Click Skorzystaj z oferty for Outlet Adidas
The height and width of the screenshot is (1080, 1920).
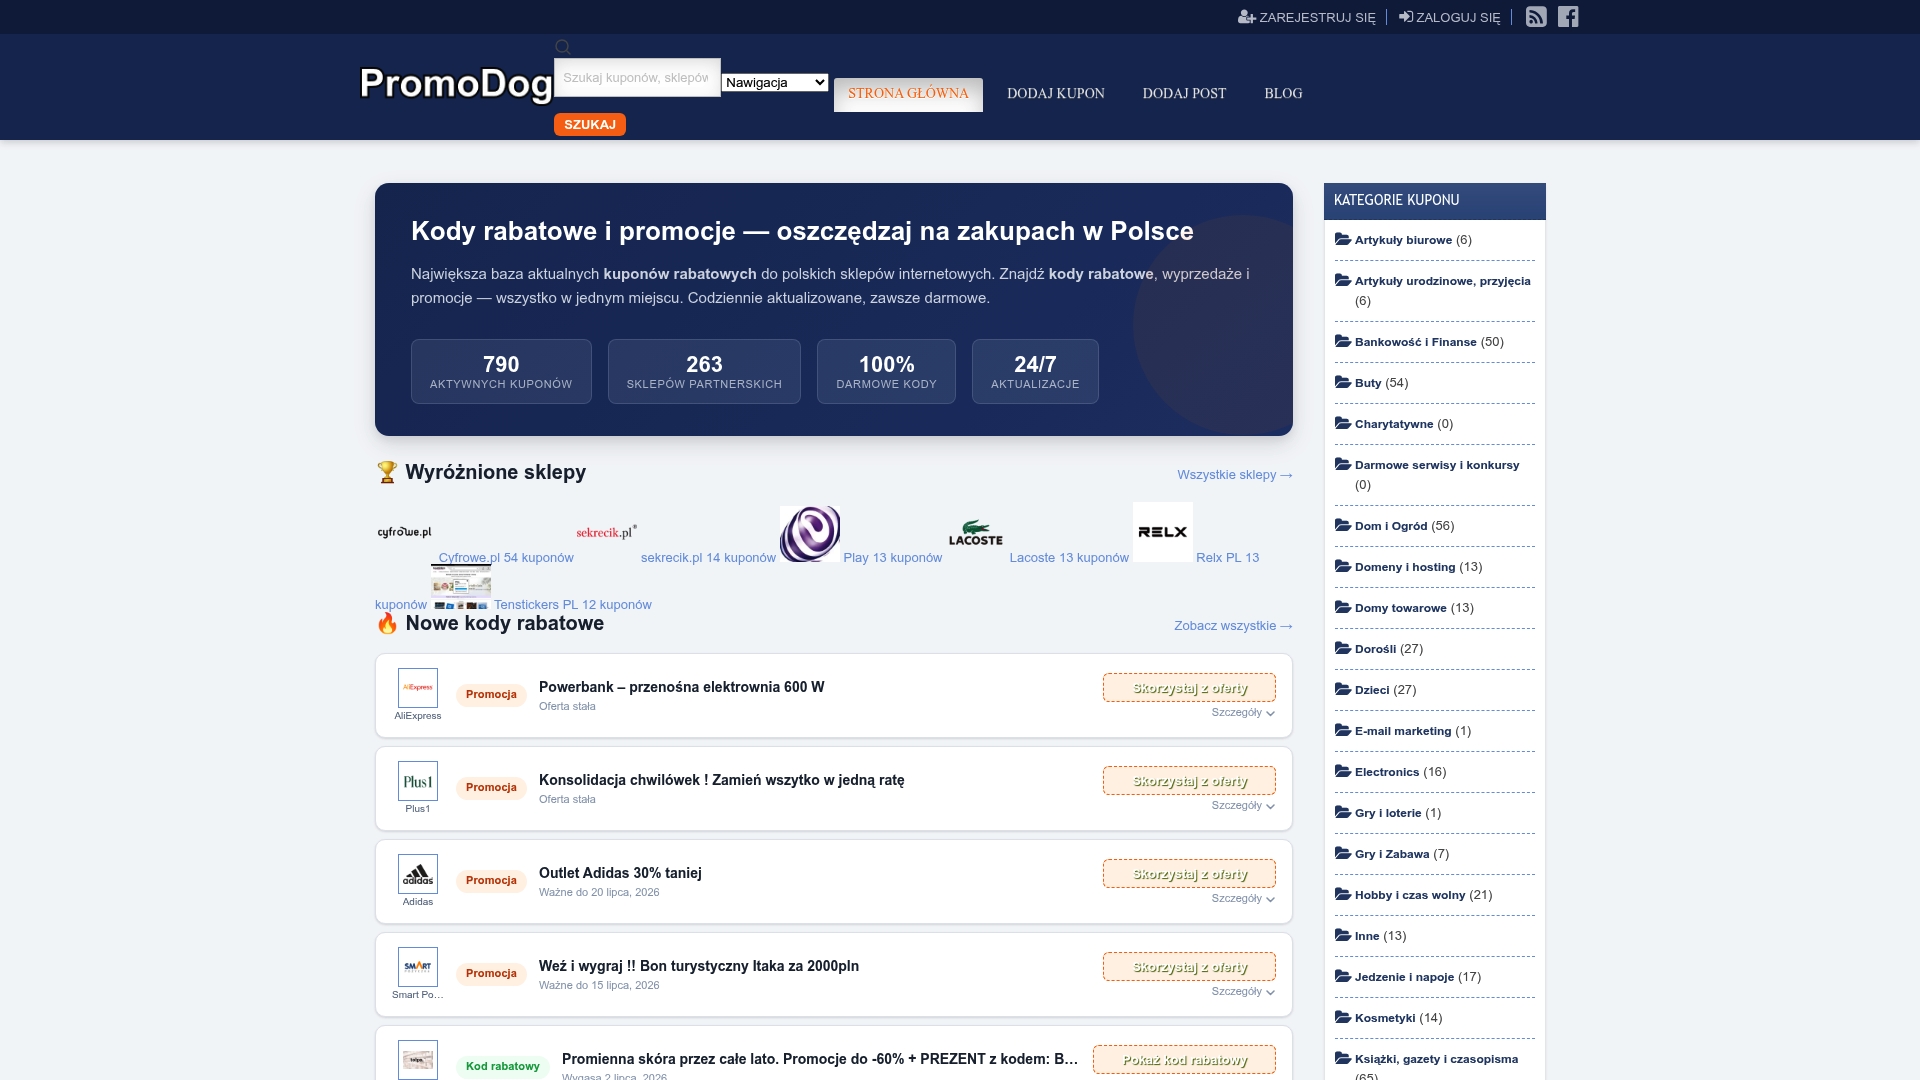click(x=1189, y=874)
